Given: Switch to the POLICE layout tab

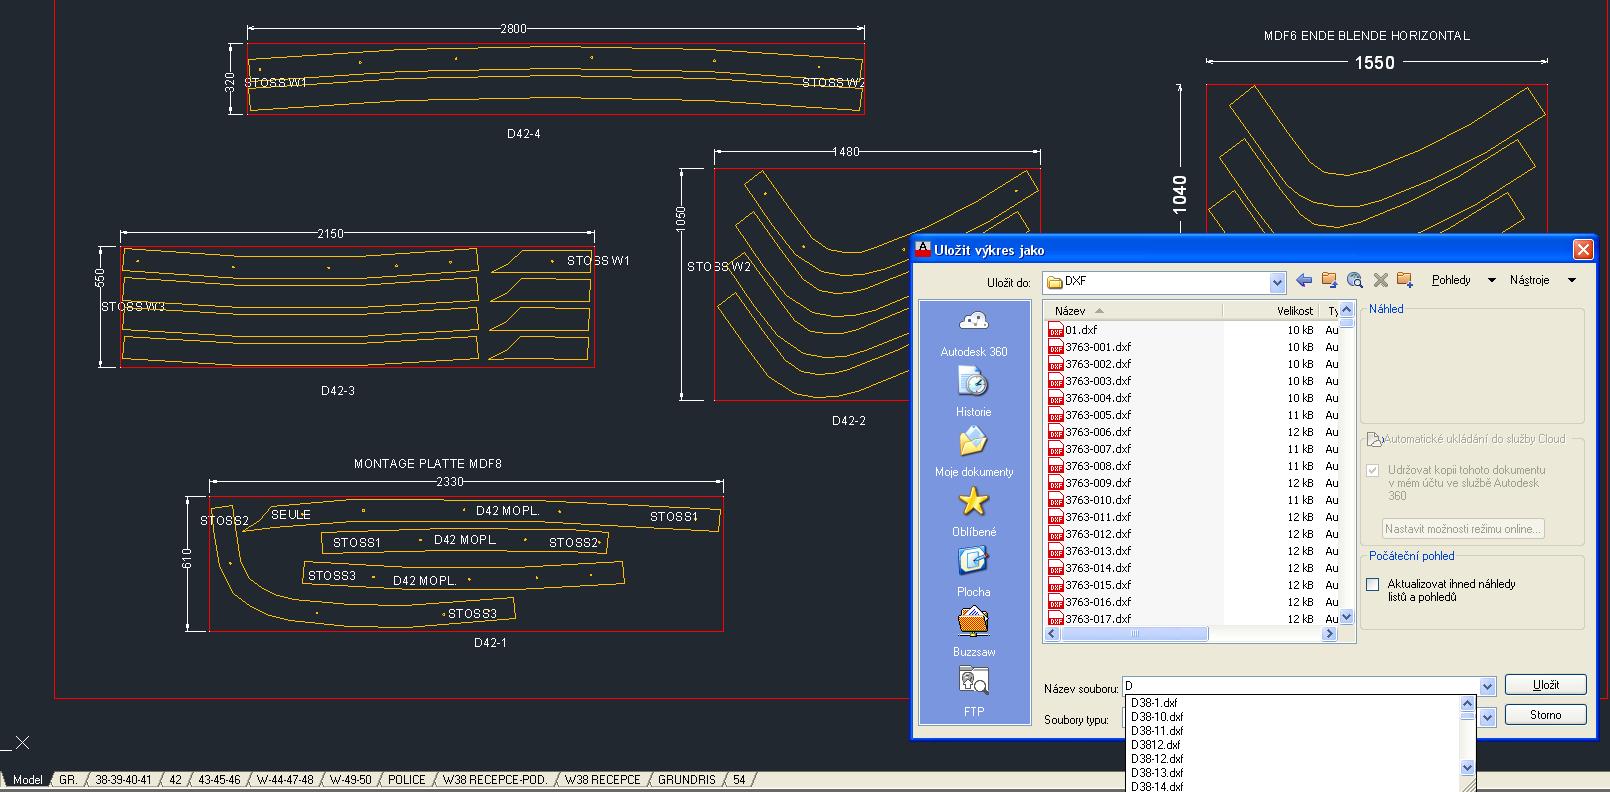Looking at the screenshot, I should tap(406, 780).
